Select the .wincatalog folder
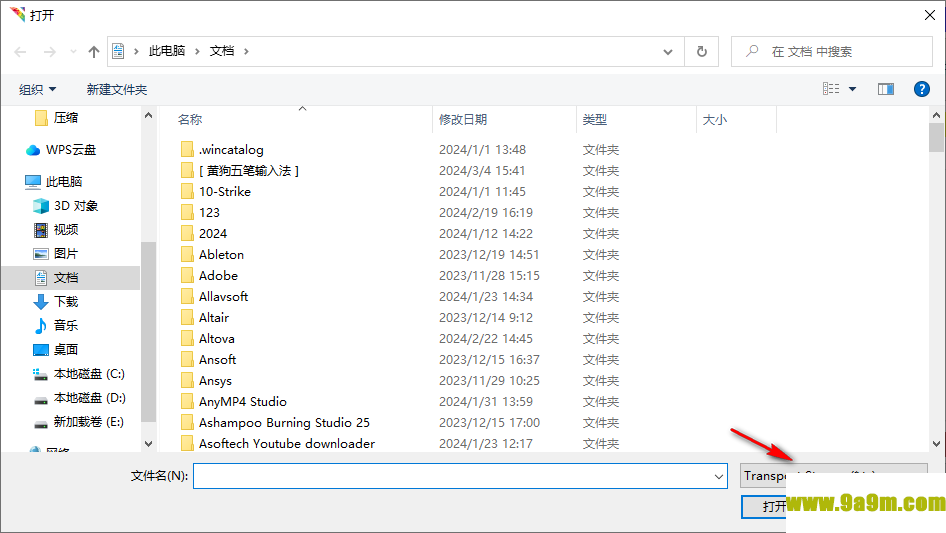 [231, 150]
